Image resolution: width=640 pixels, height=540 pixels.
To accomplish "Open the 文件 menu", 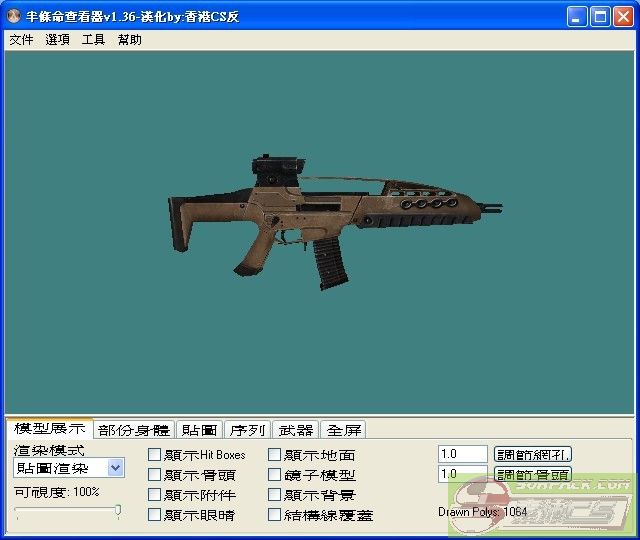I will tap(21, 40).
